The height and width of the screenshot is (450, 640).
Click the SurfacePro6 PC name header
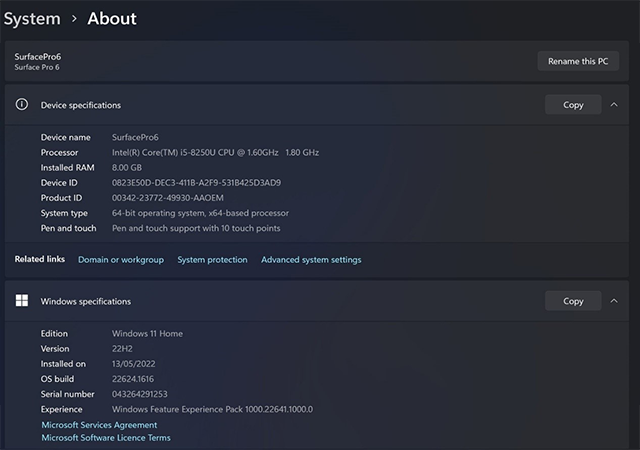coord(38,57)
